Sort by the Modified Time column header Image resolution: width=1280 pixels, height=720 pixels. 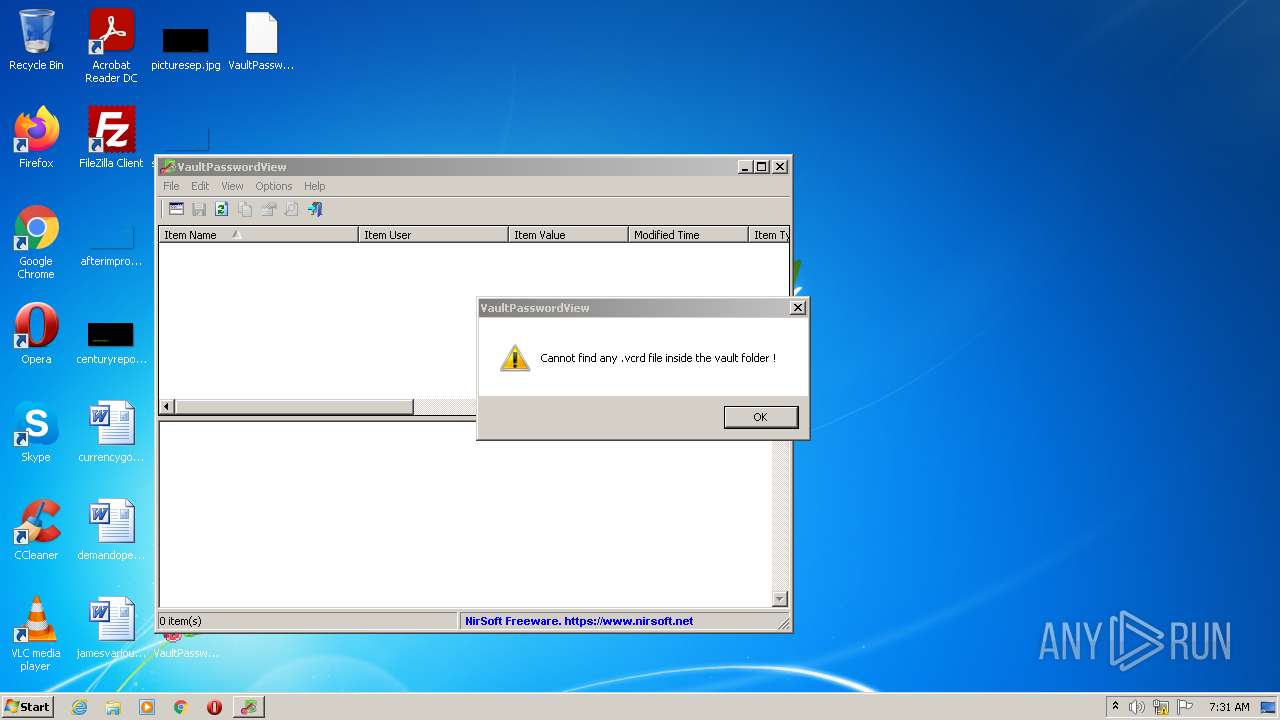(688, 235)
